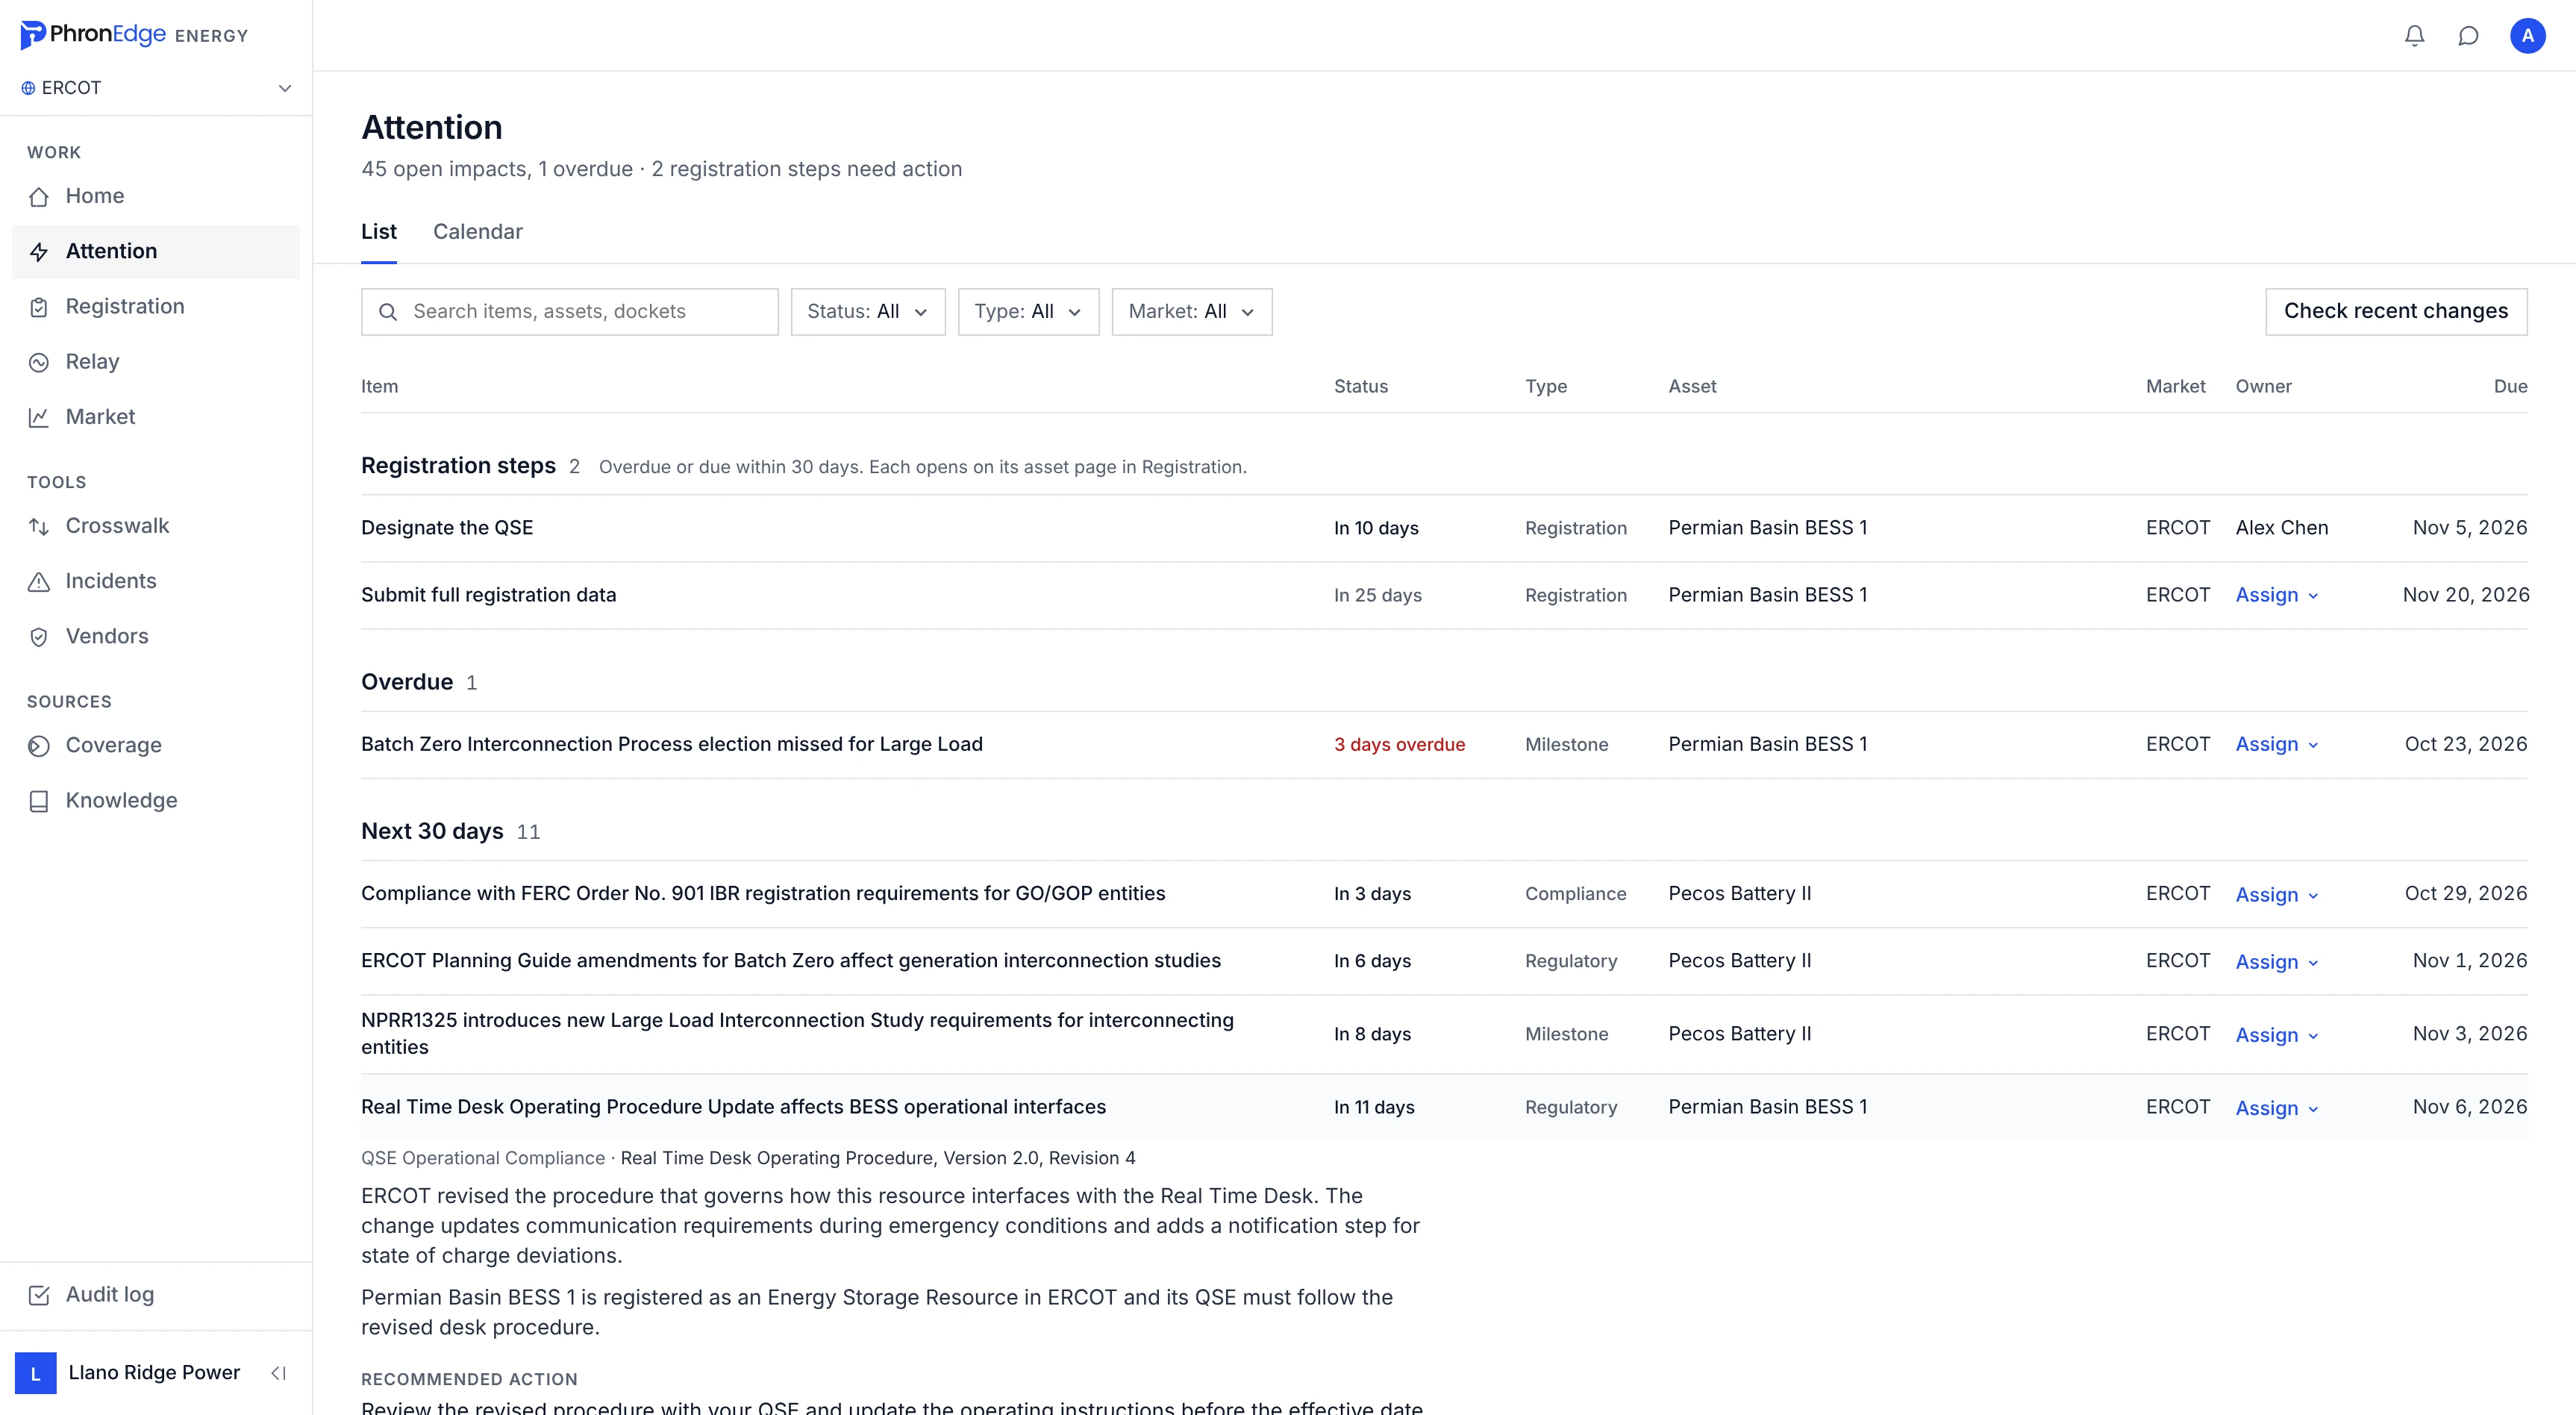
Task: Click the Relay wave icon
Action: 39,362
